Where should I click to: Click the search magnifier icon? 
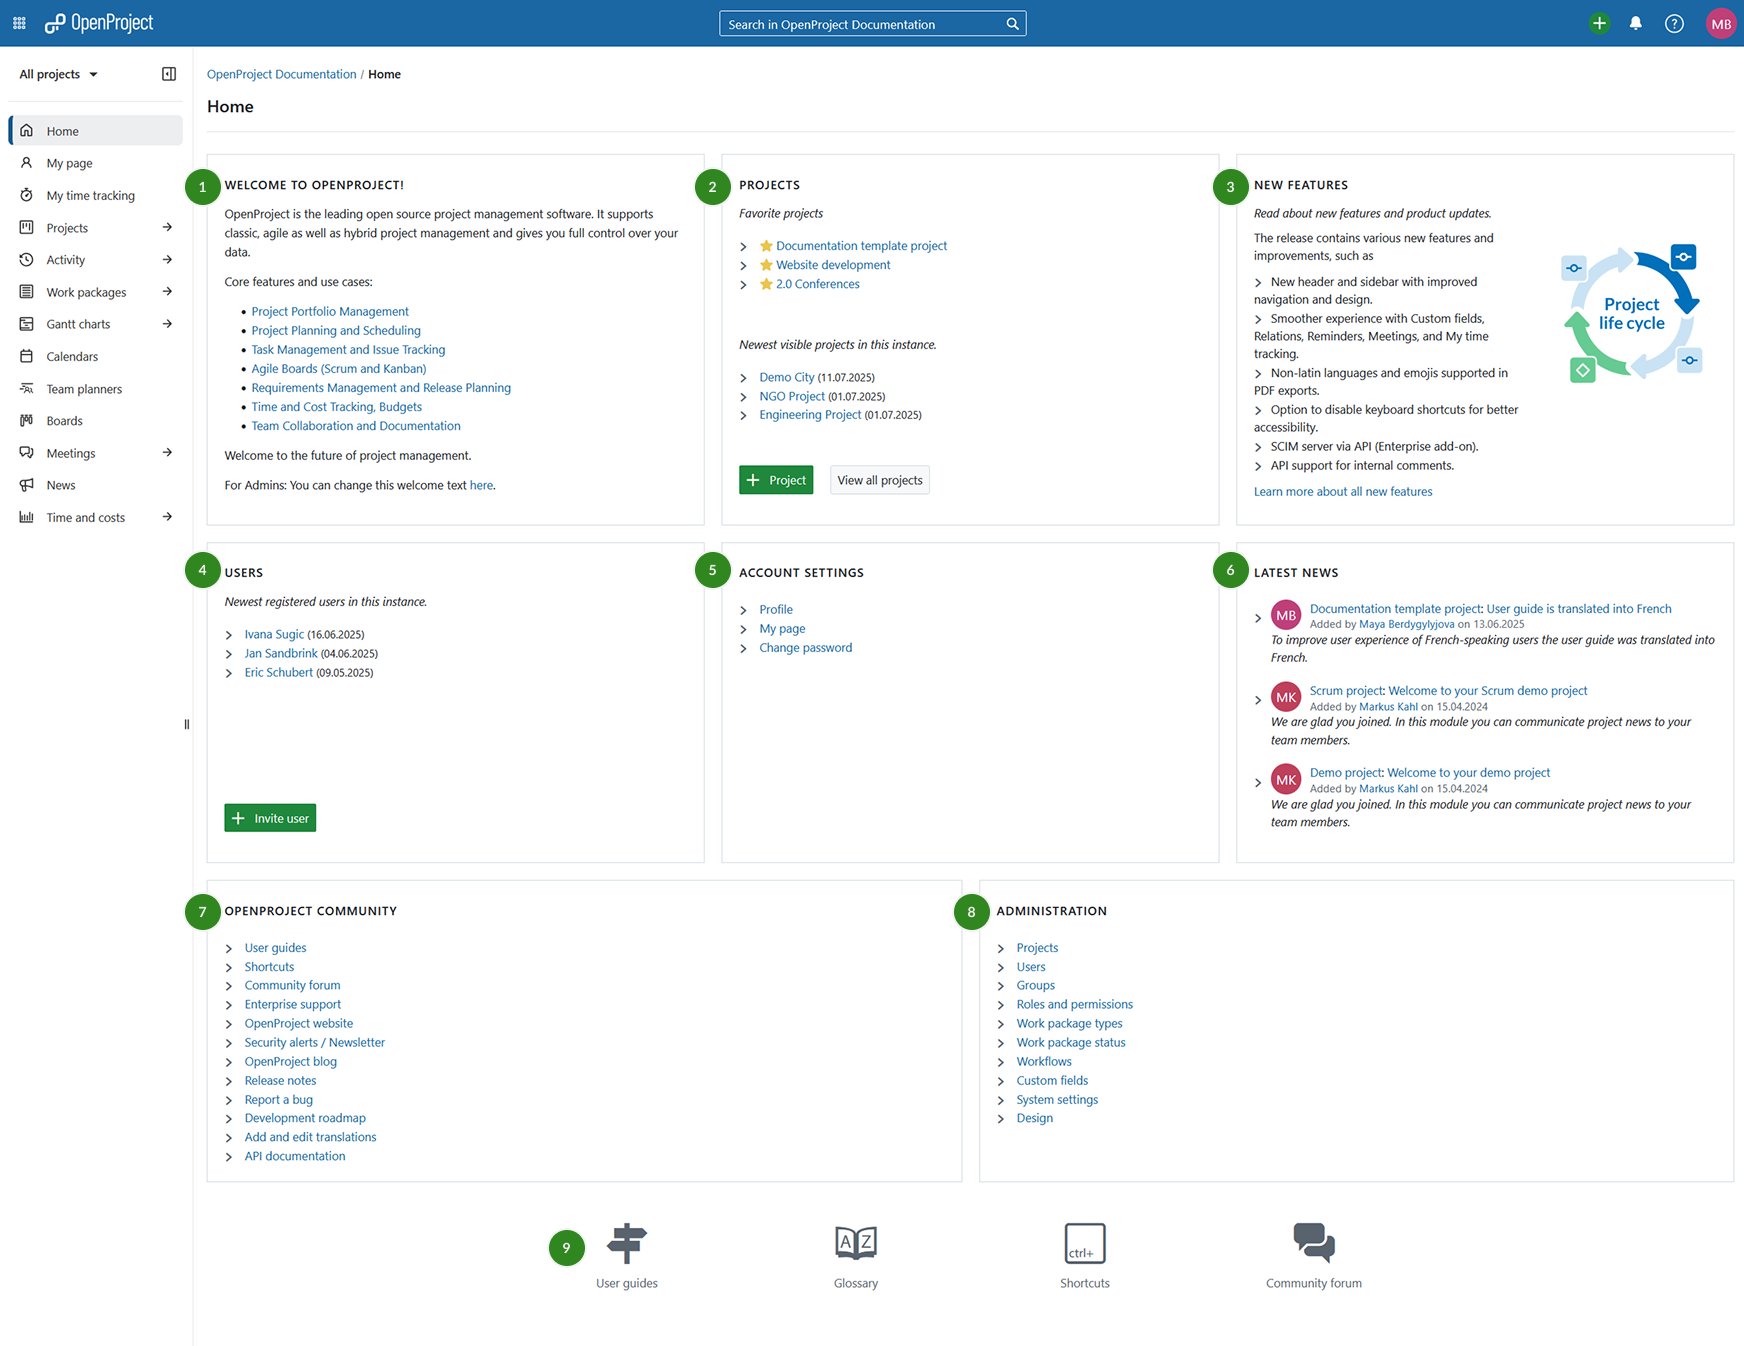pos(1012,24)
